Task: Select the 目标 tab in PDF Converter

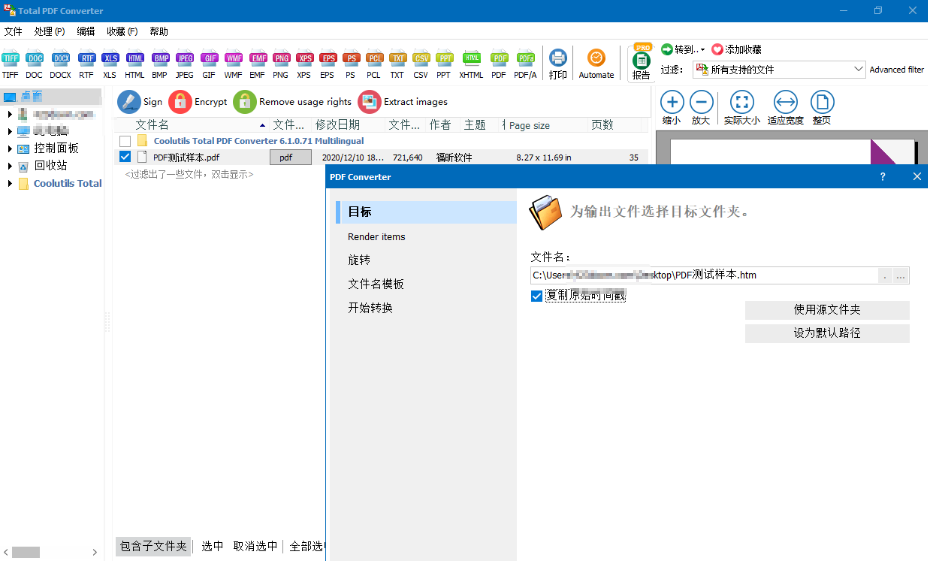Action: tap(426, 212)
